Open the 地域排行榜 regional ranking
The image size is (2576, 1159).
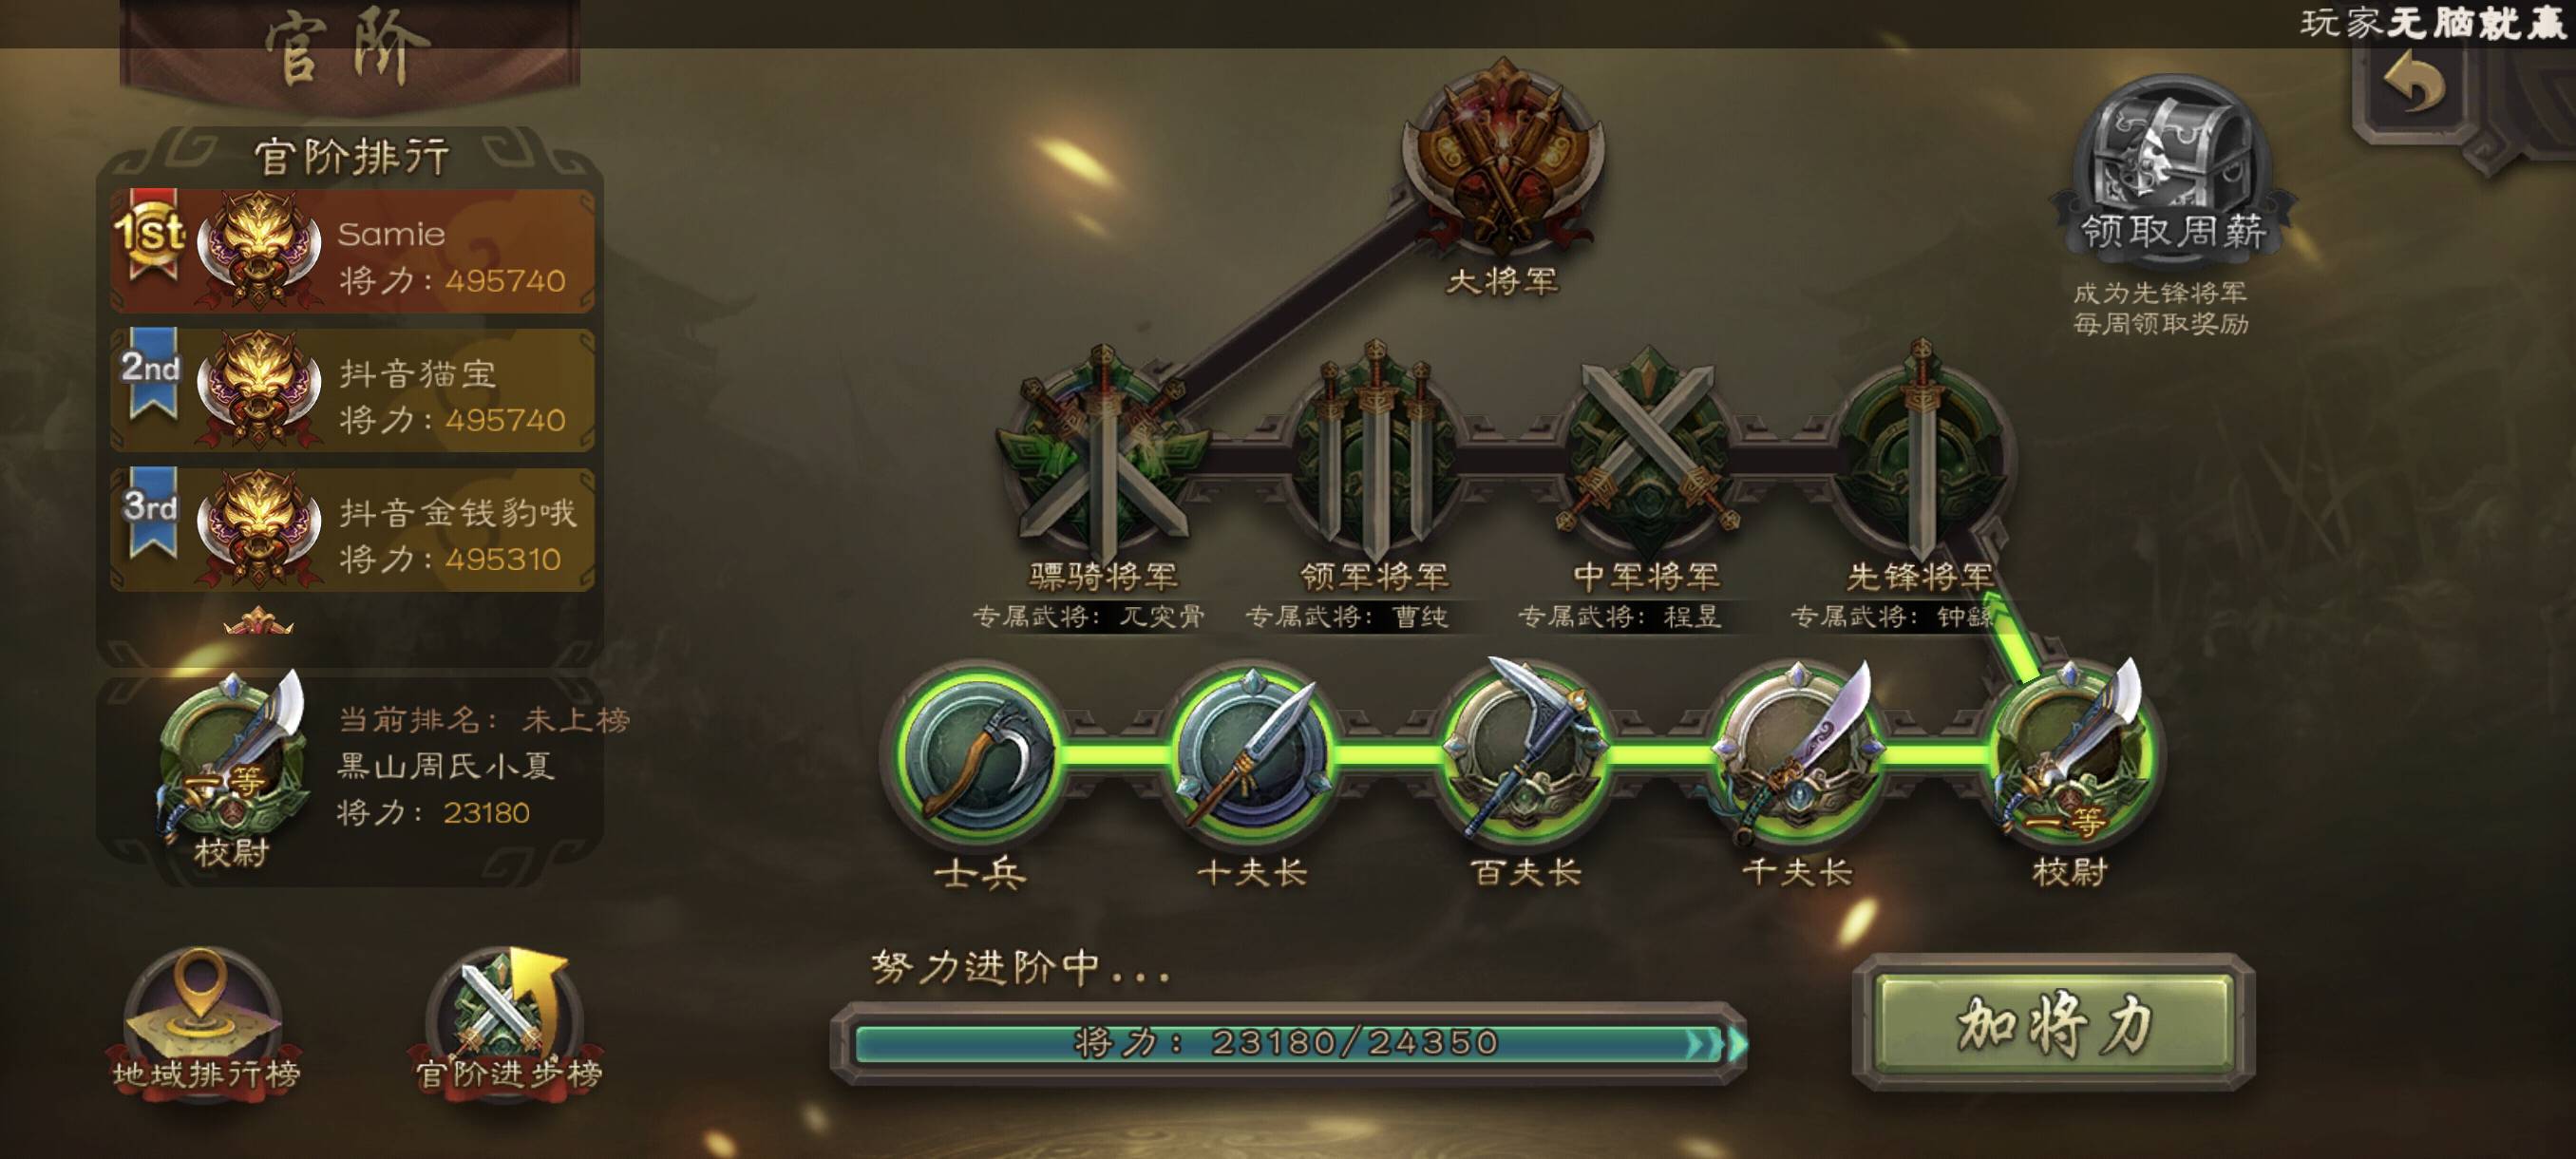tap(205, 1022)
